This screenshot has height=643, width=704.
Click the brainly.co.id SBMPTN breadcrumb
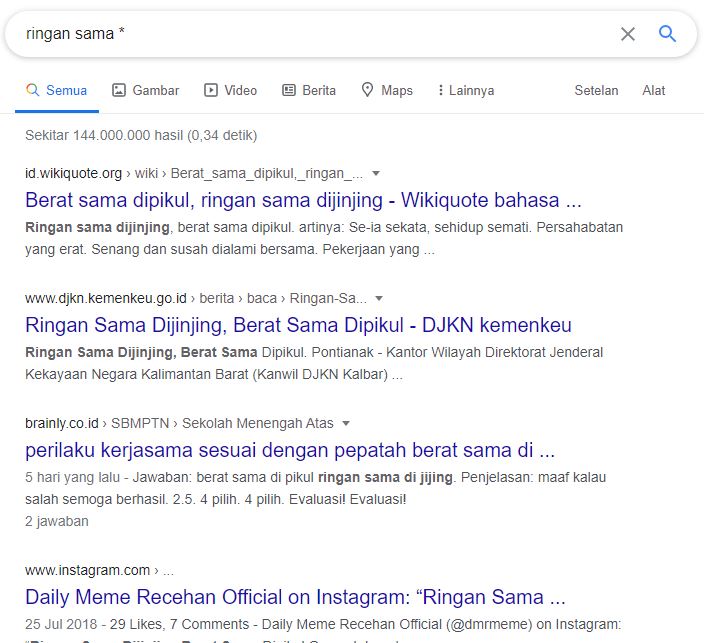tap(179, 423)
